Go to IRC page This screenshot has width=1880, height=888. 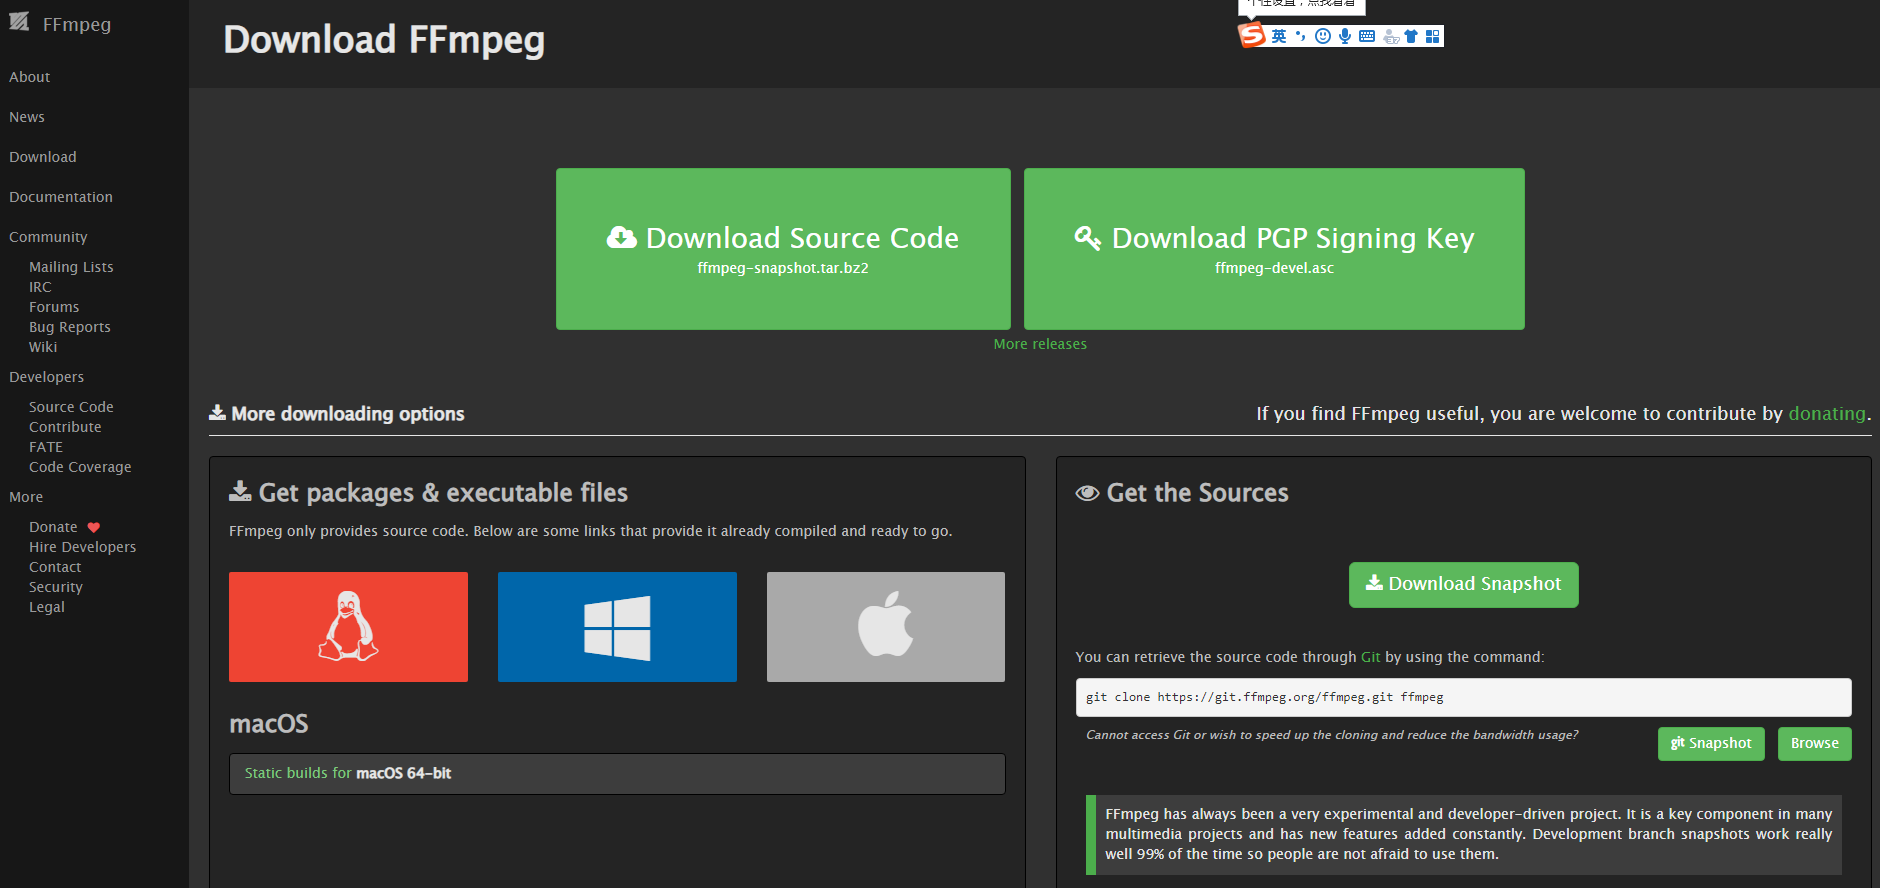tap(40, 287)
